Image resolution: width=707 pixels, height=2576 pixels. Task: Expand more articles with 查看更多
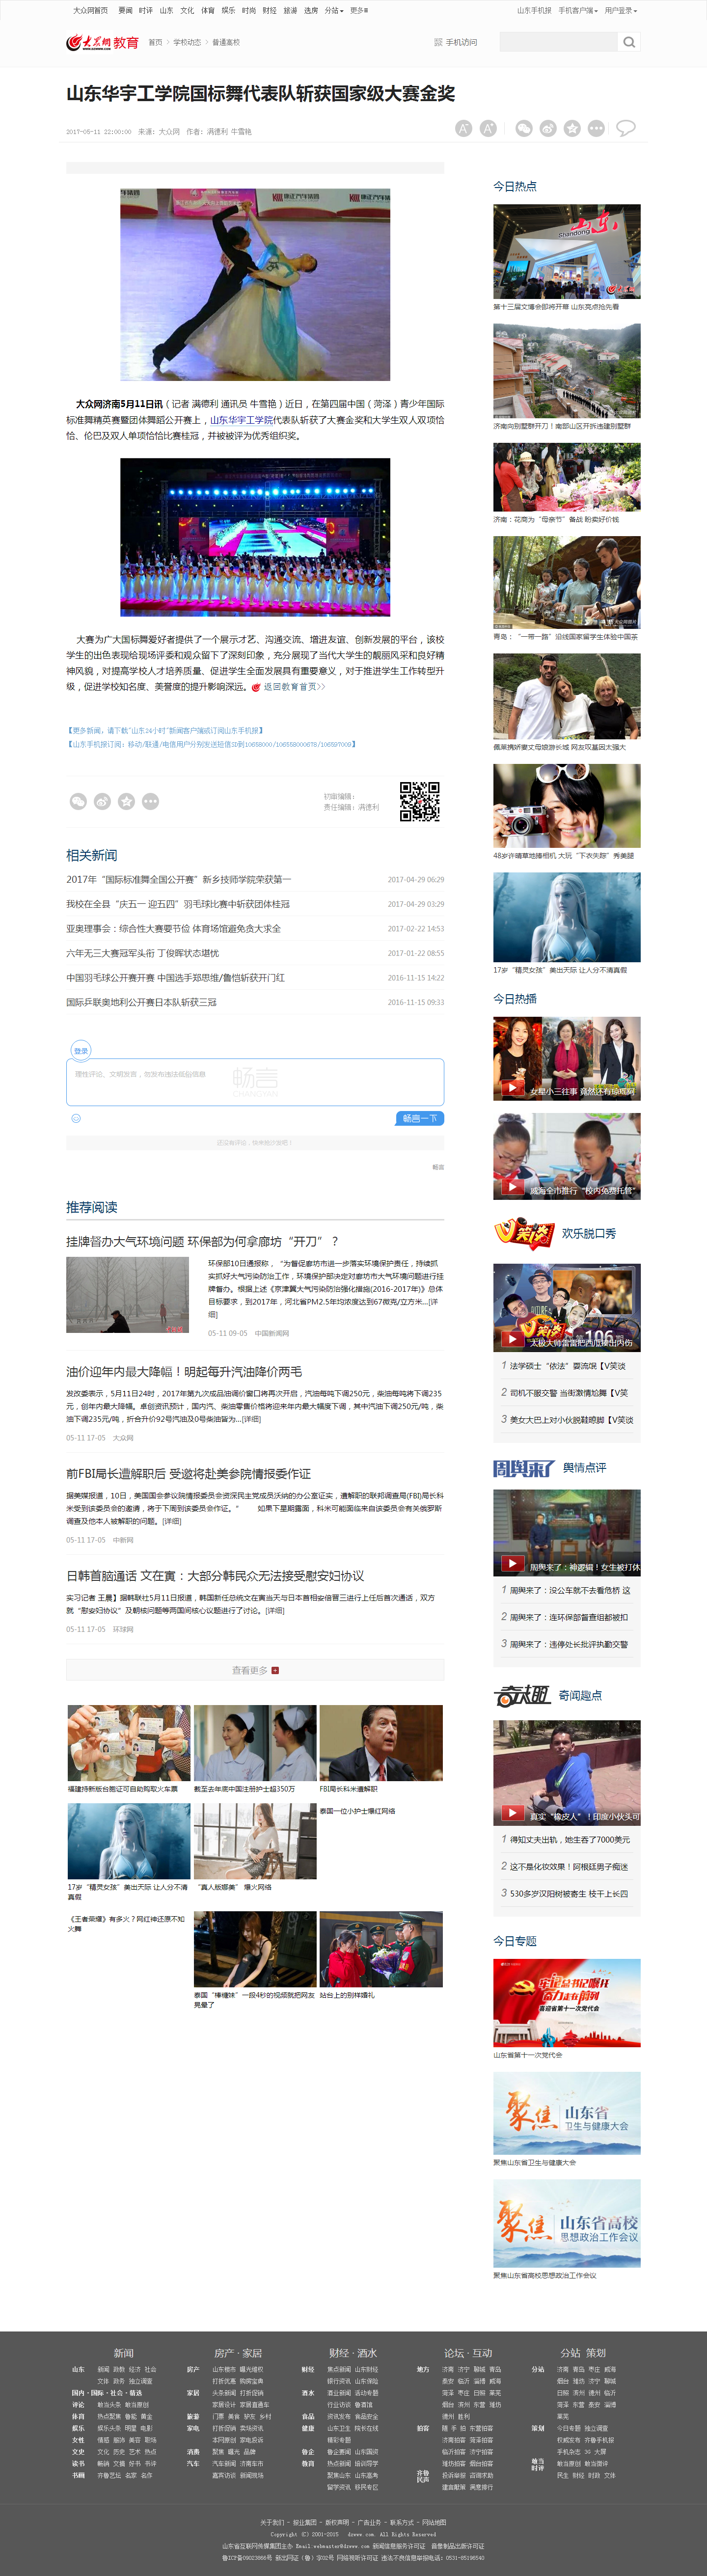255,1670
